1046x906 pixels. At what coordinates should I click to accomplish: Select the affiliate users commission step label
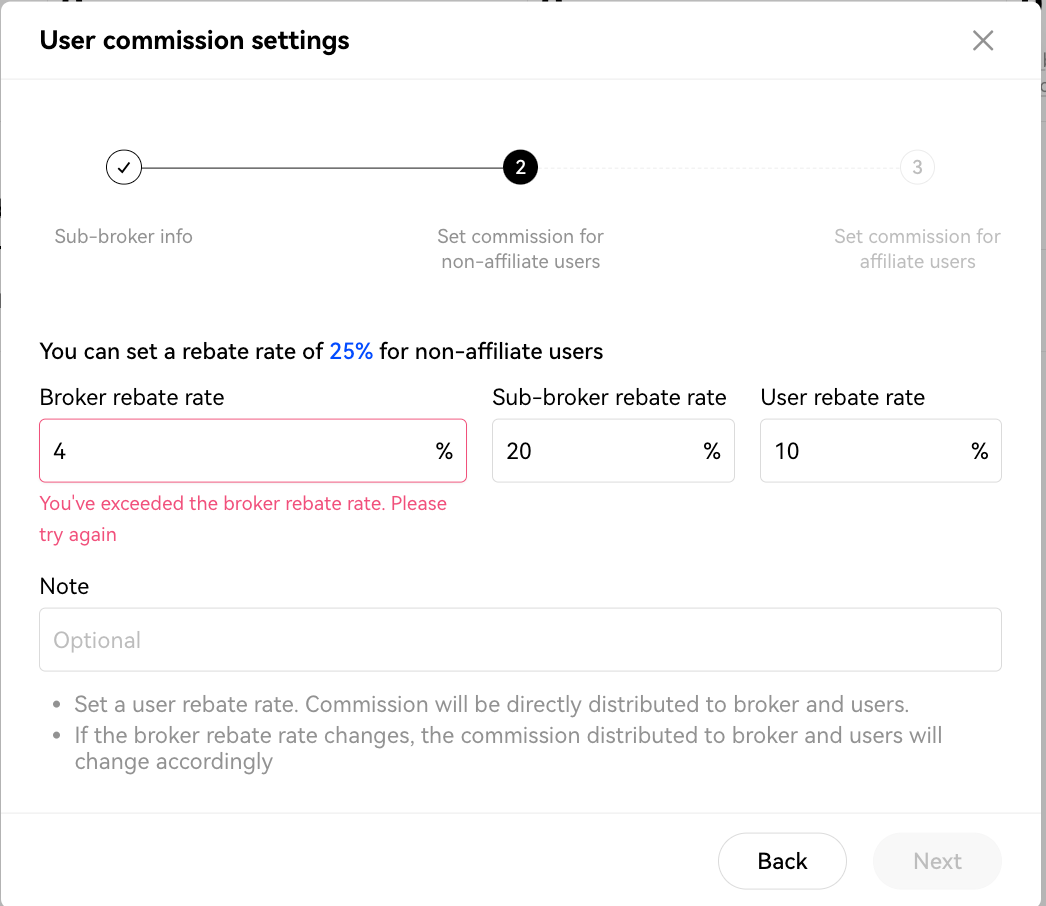pyautogui.click(x=917, y=249)
